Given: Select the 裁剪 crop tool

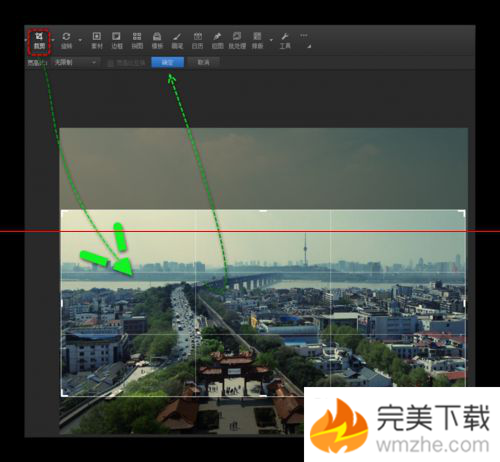Looking at the screenshot, I should [x=39, y=41].
